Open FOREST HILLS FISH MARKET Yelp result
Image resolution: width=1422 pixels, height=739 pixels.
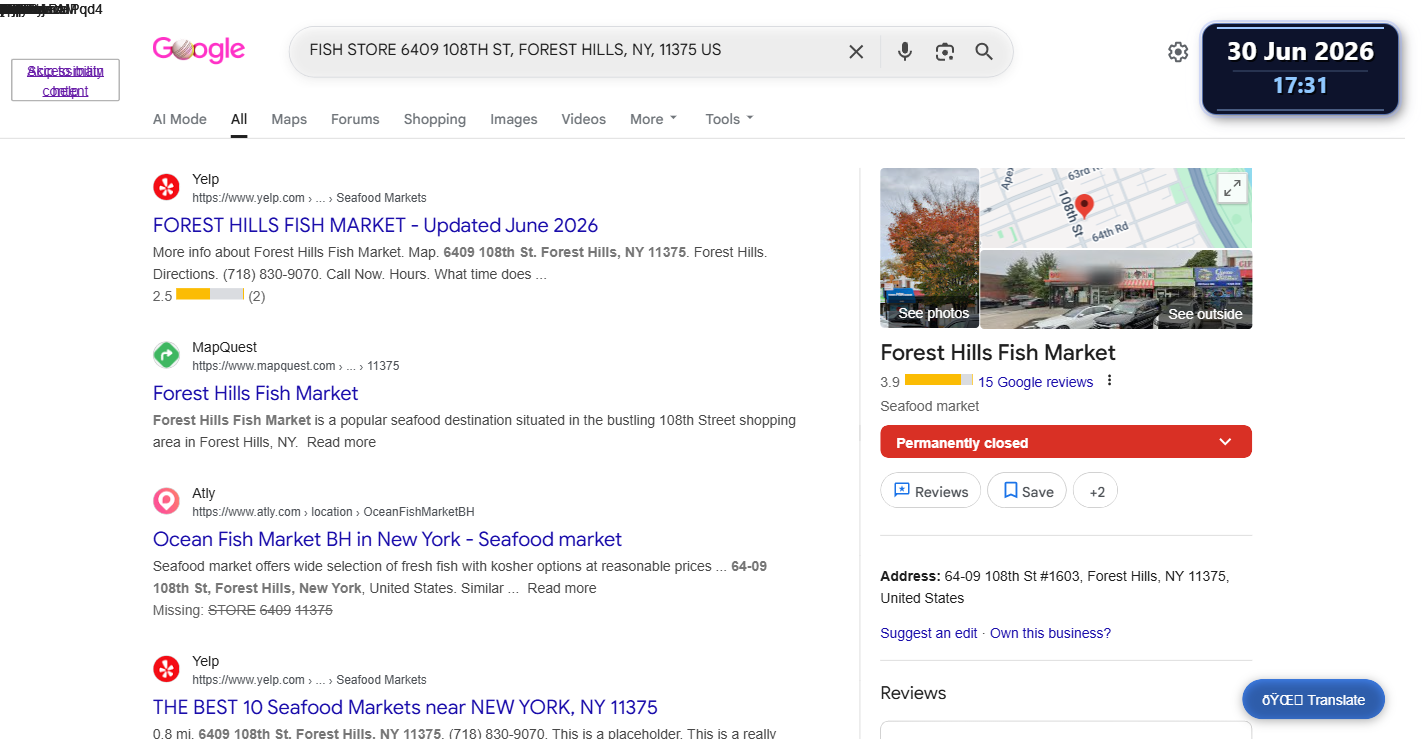point(375,225)
